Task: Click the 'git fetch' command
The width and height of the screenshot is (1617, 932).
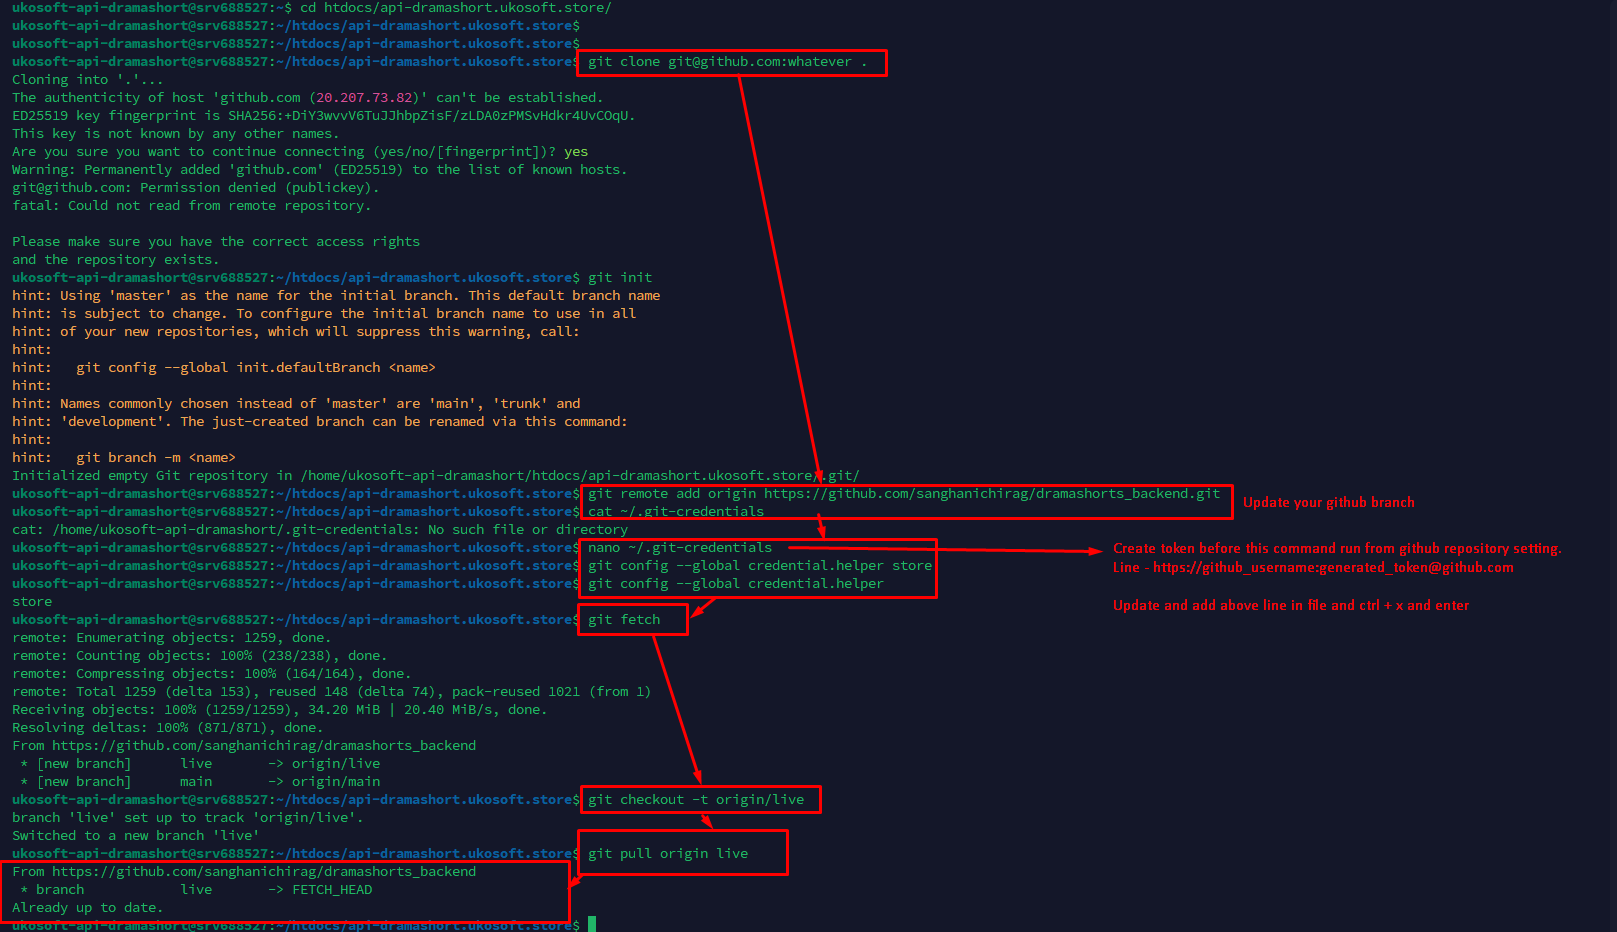Action: [624, 620]
